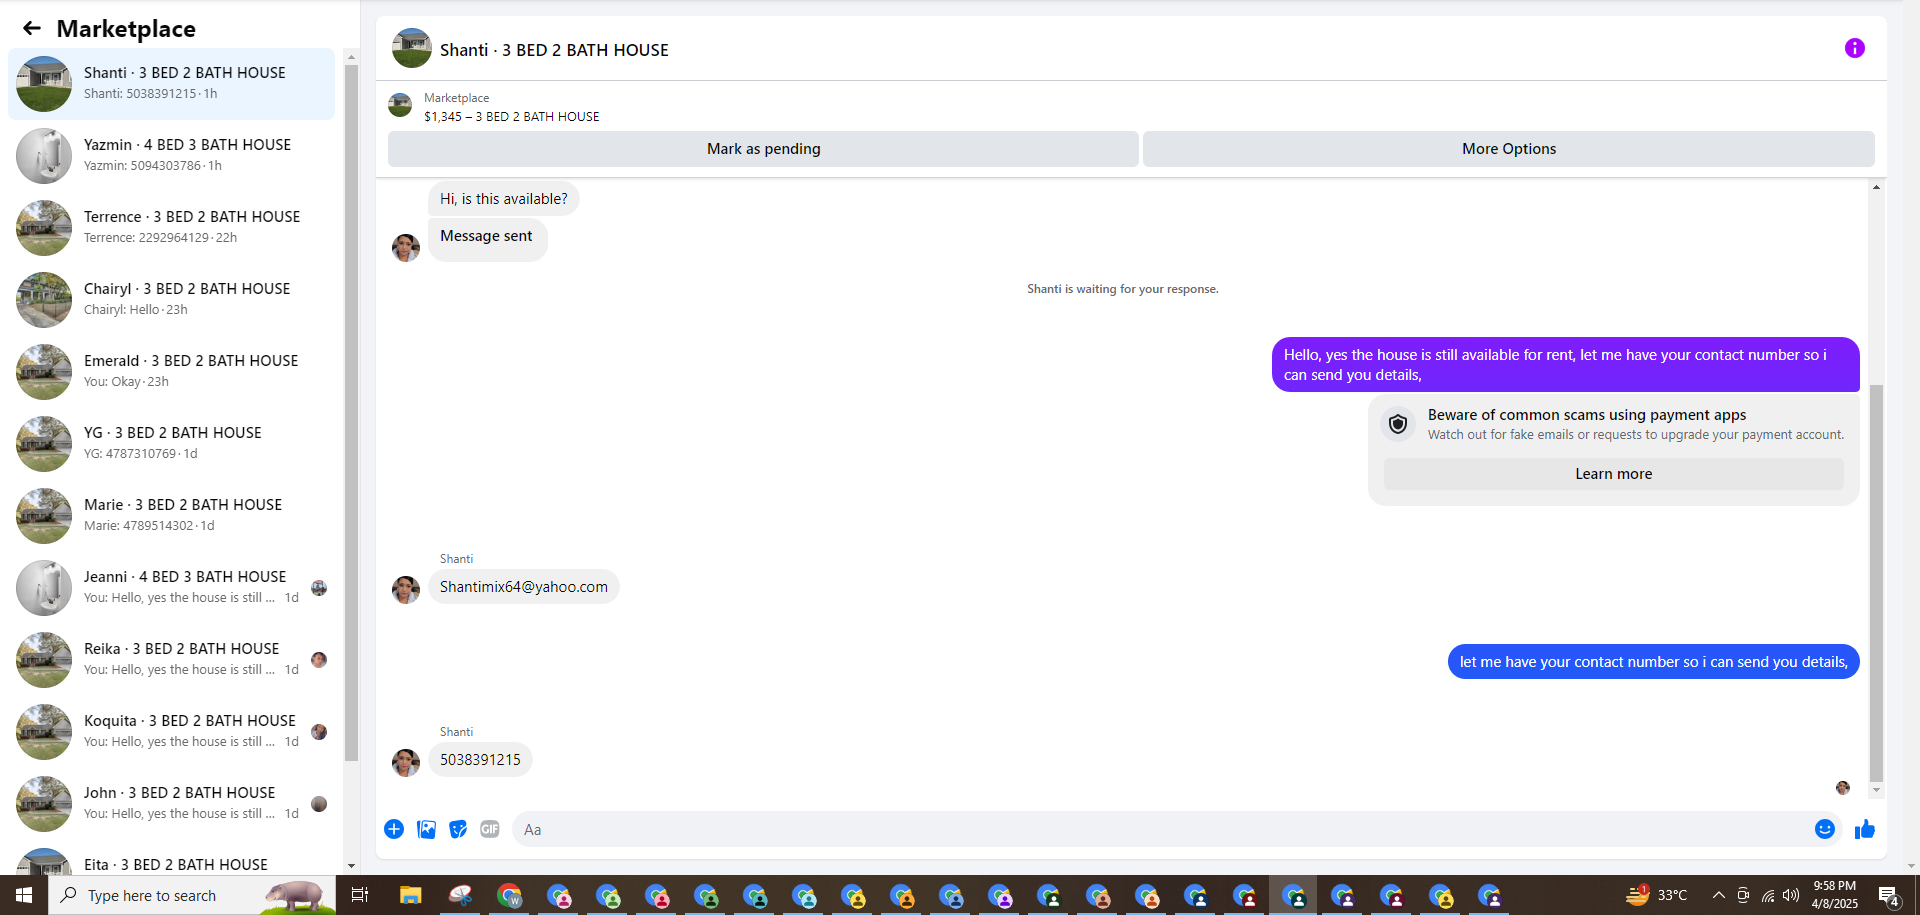Open Marie conversation

[171, 516]
